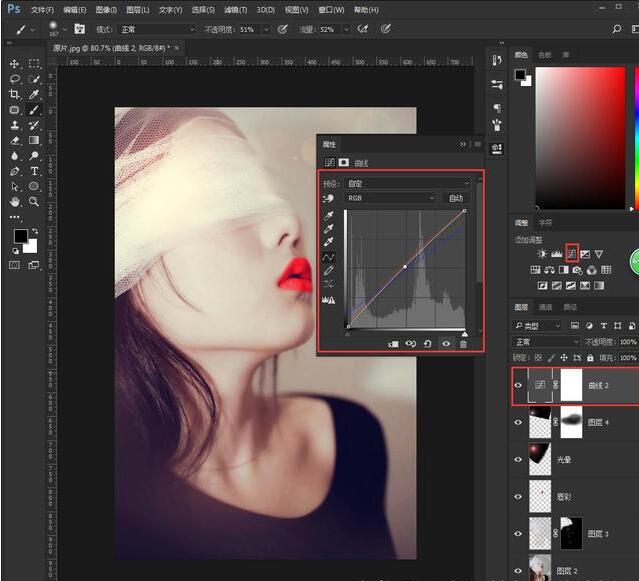639x581 pixels.
Task: Select the Horizontal Type tool
Action: [x=34, y=171]
